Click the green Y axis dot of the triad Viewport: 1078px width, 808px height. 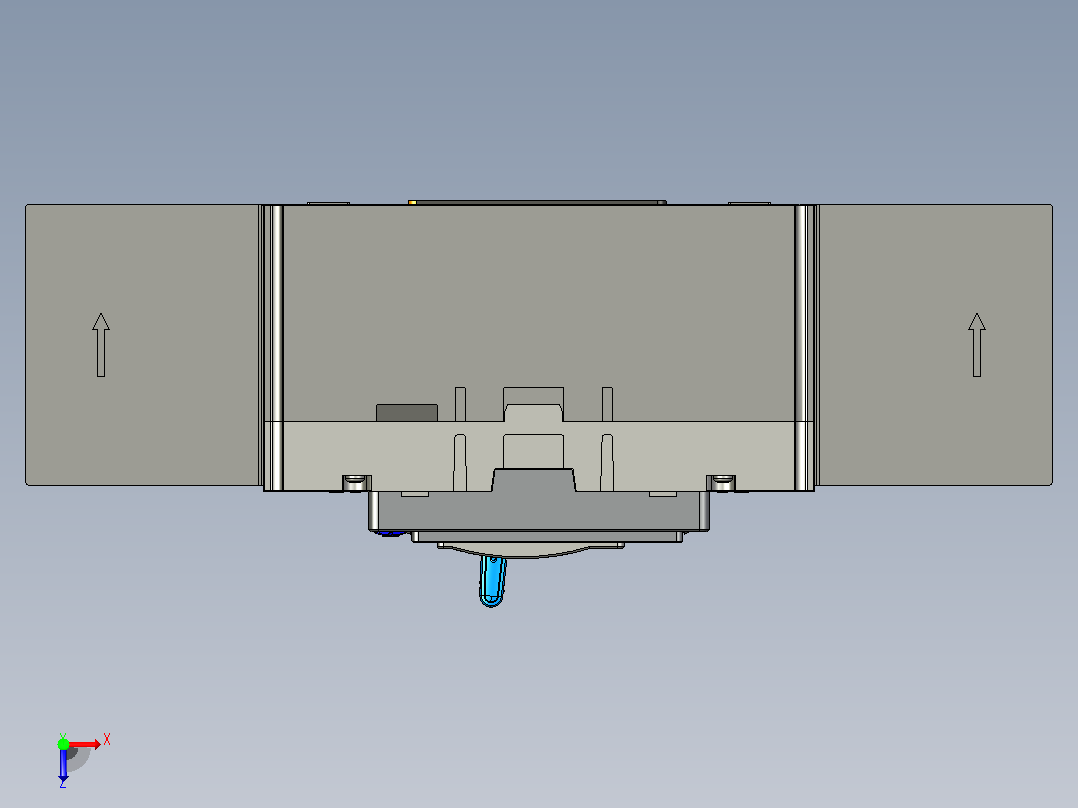(x=63, y=743)
